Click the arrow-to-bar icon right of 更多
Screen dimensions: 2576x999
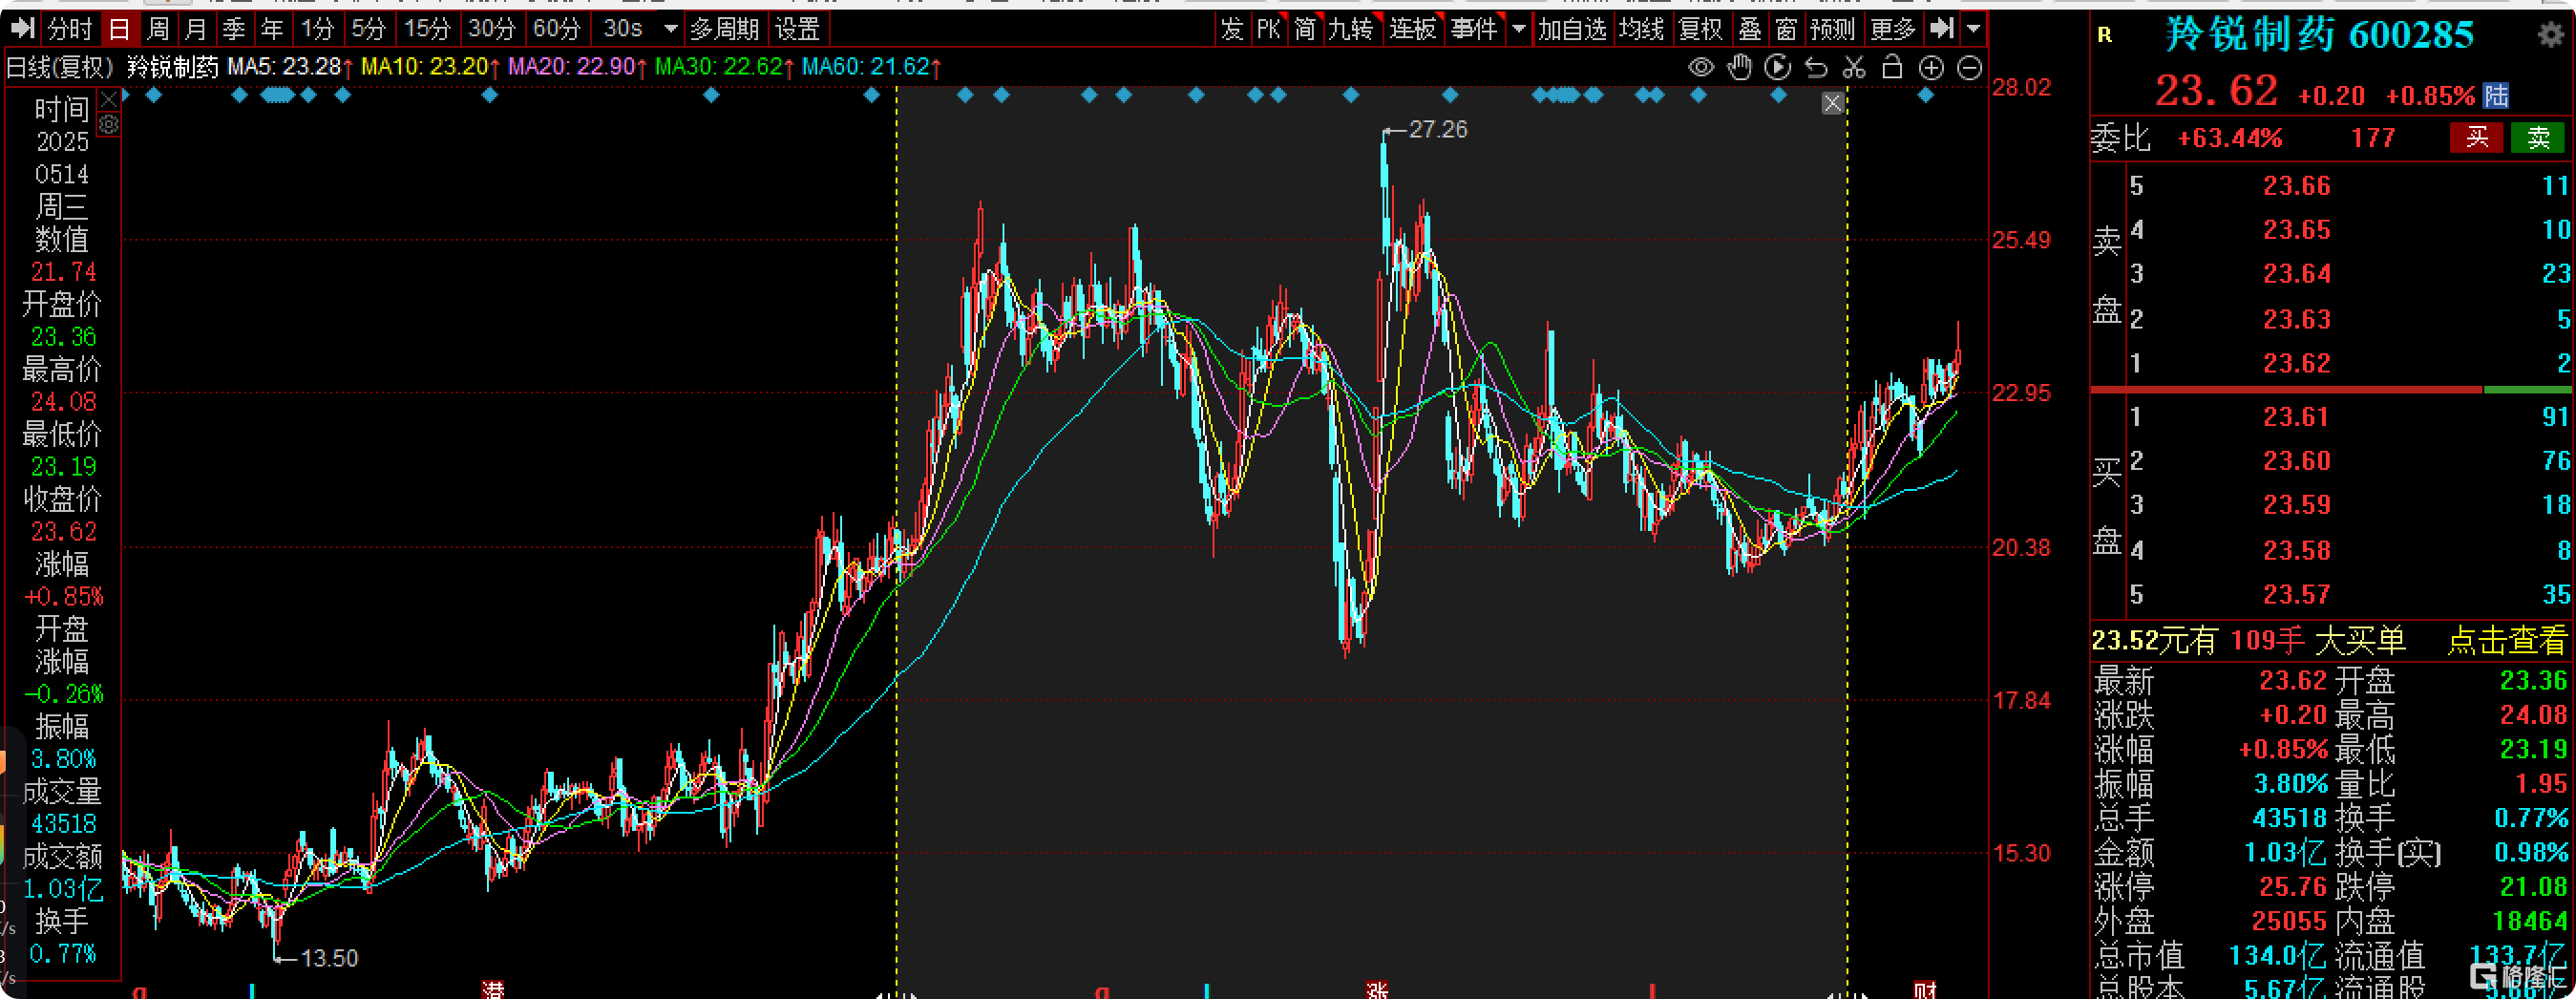point(1942,29)
